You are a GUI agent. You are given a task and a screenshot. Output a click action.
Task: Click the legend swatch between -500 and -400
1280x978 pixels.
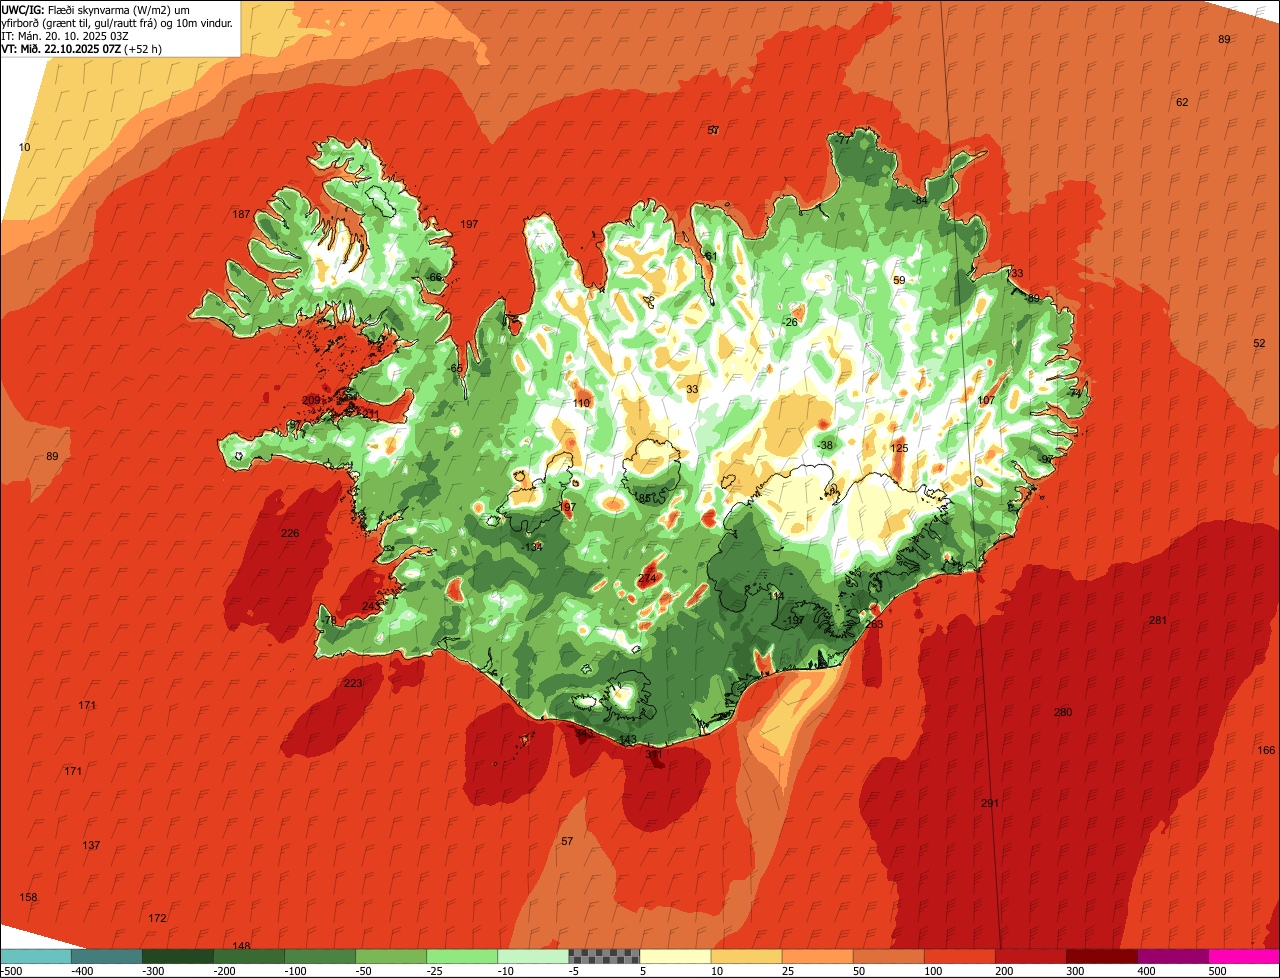click(36, 956)
